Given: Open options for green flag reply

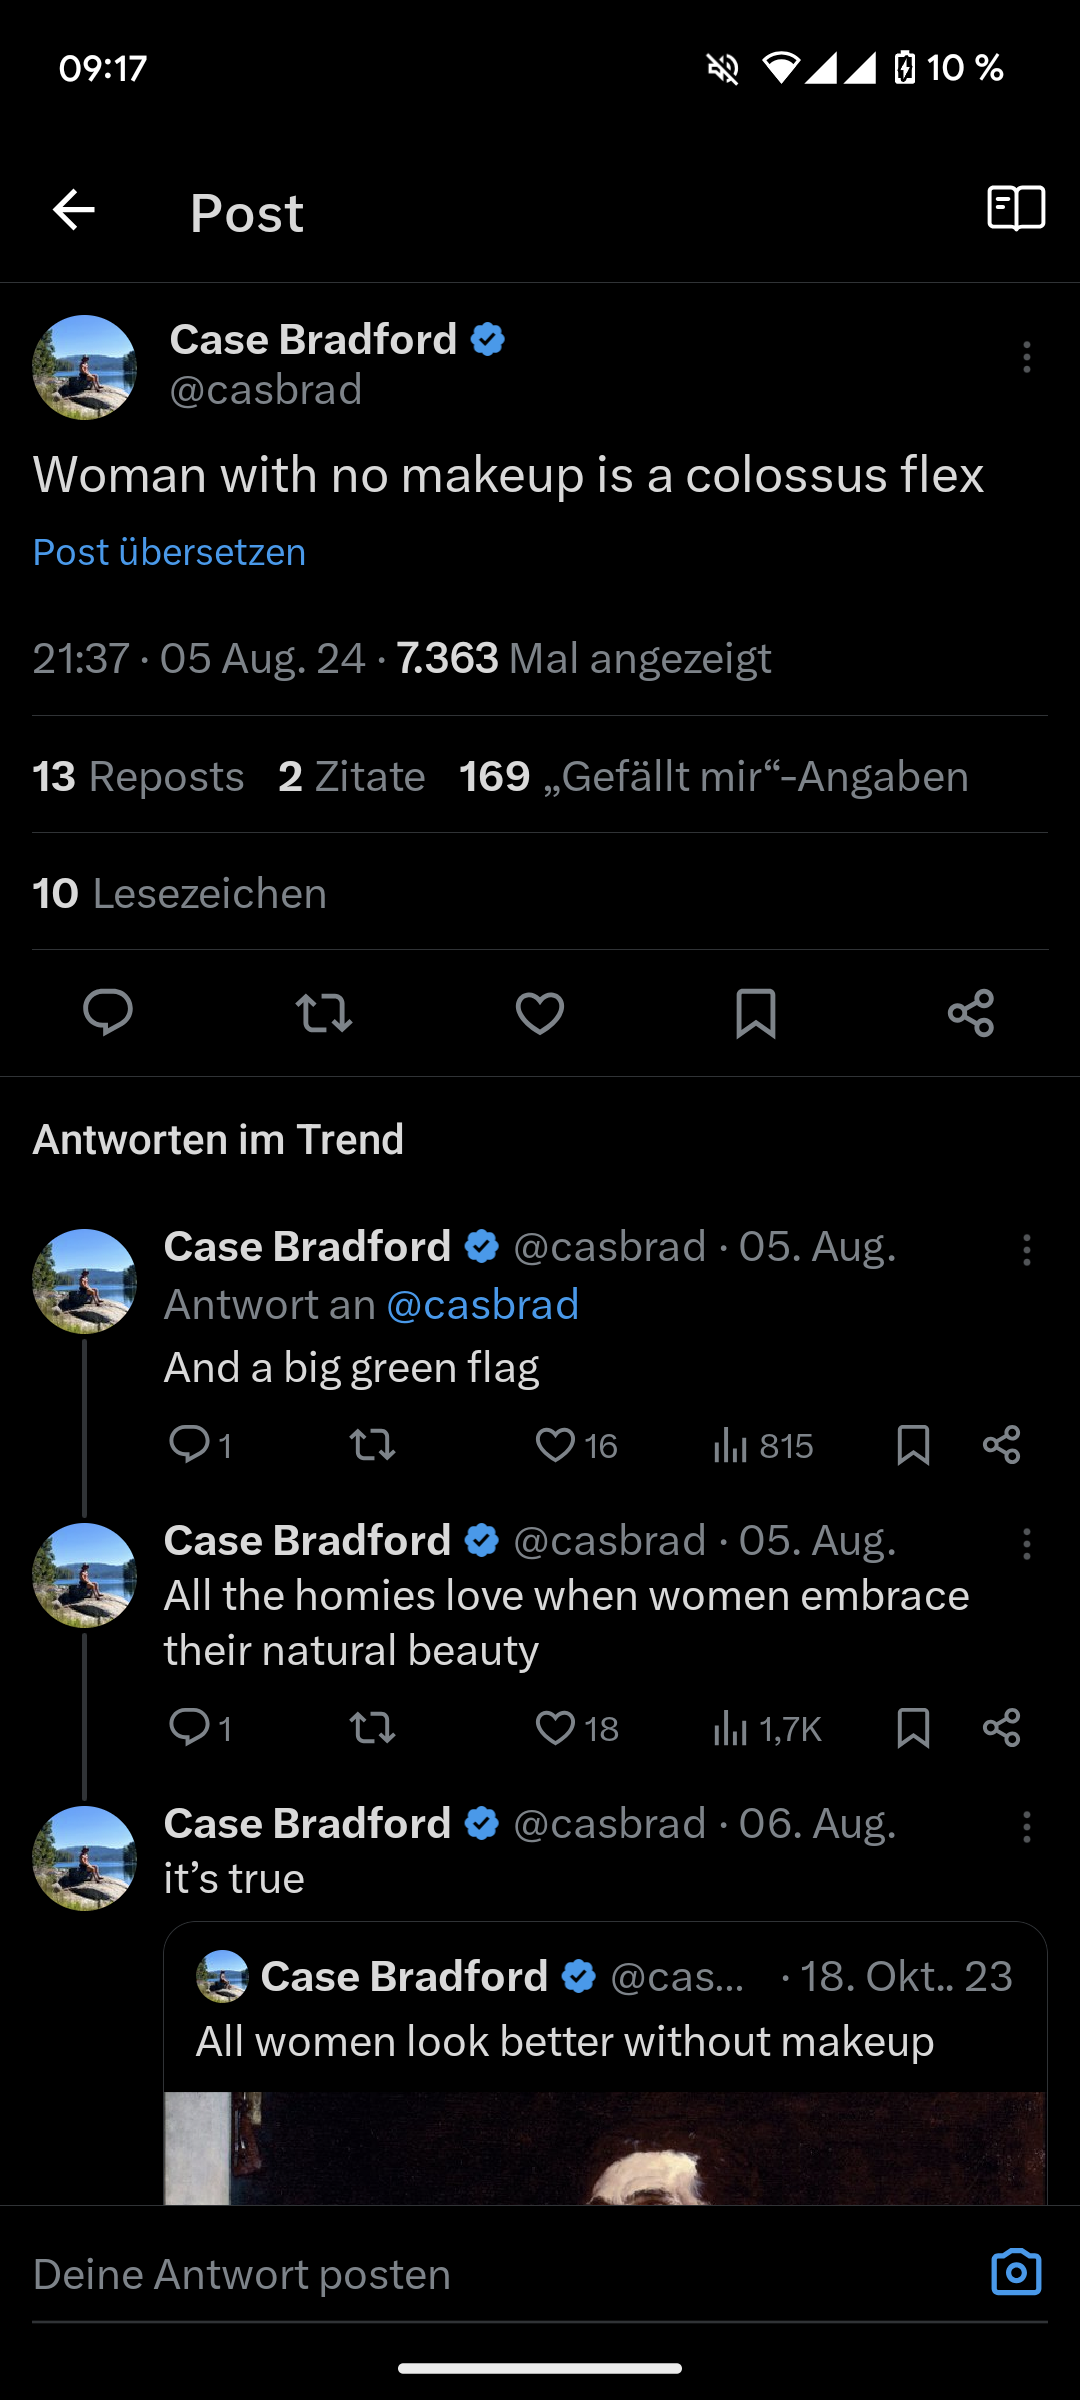Looking at the screenshot, I should (x=1026, y=1250).
